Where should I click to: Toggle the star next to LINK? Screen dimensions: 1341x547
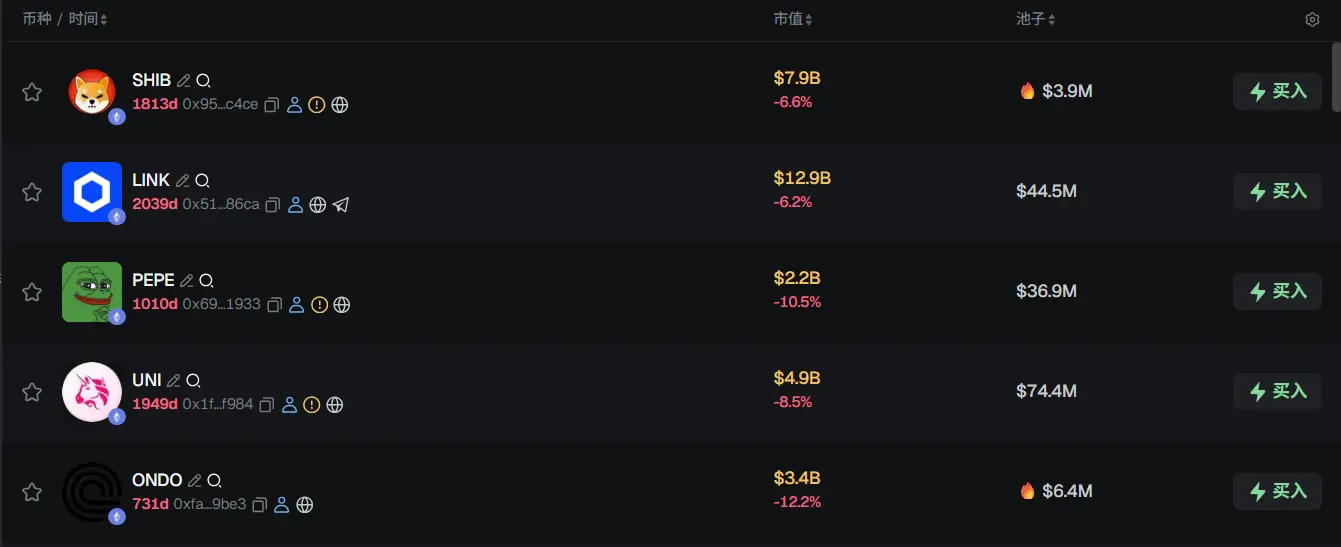(32, 192)
